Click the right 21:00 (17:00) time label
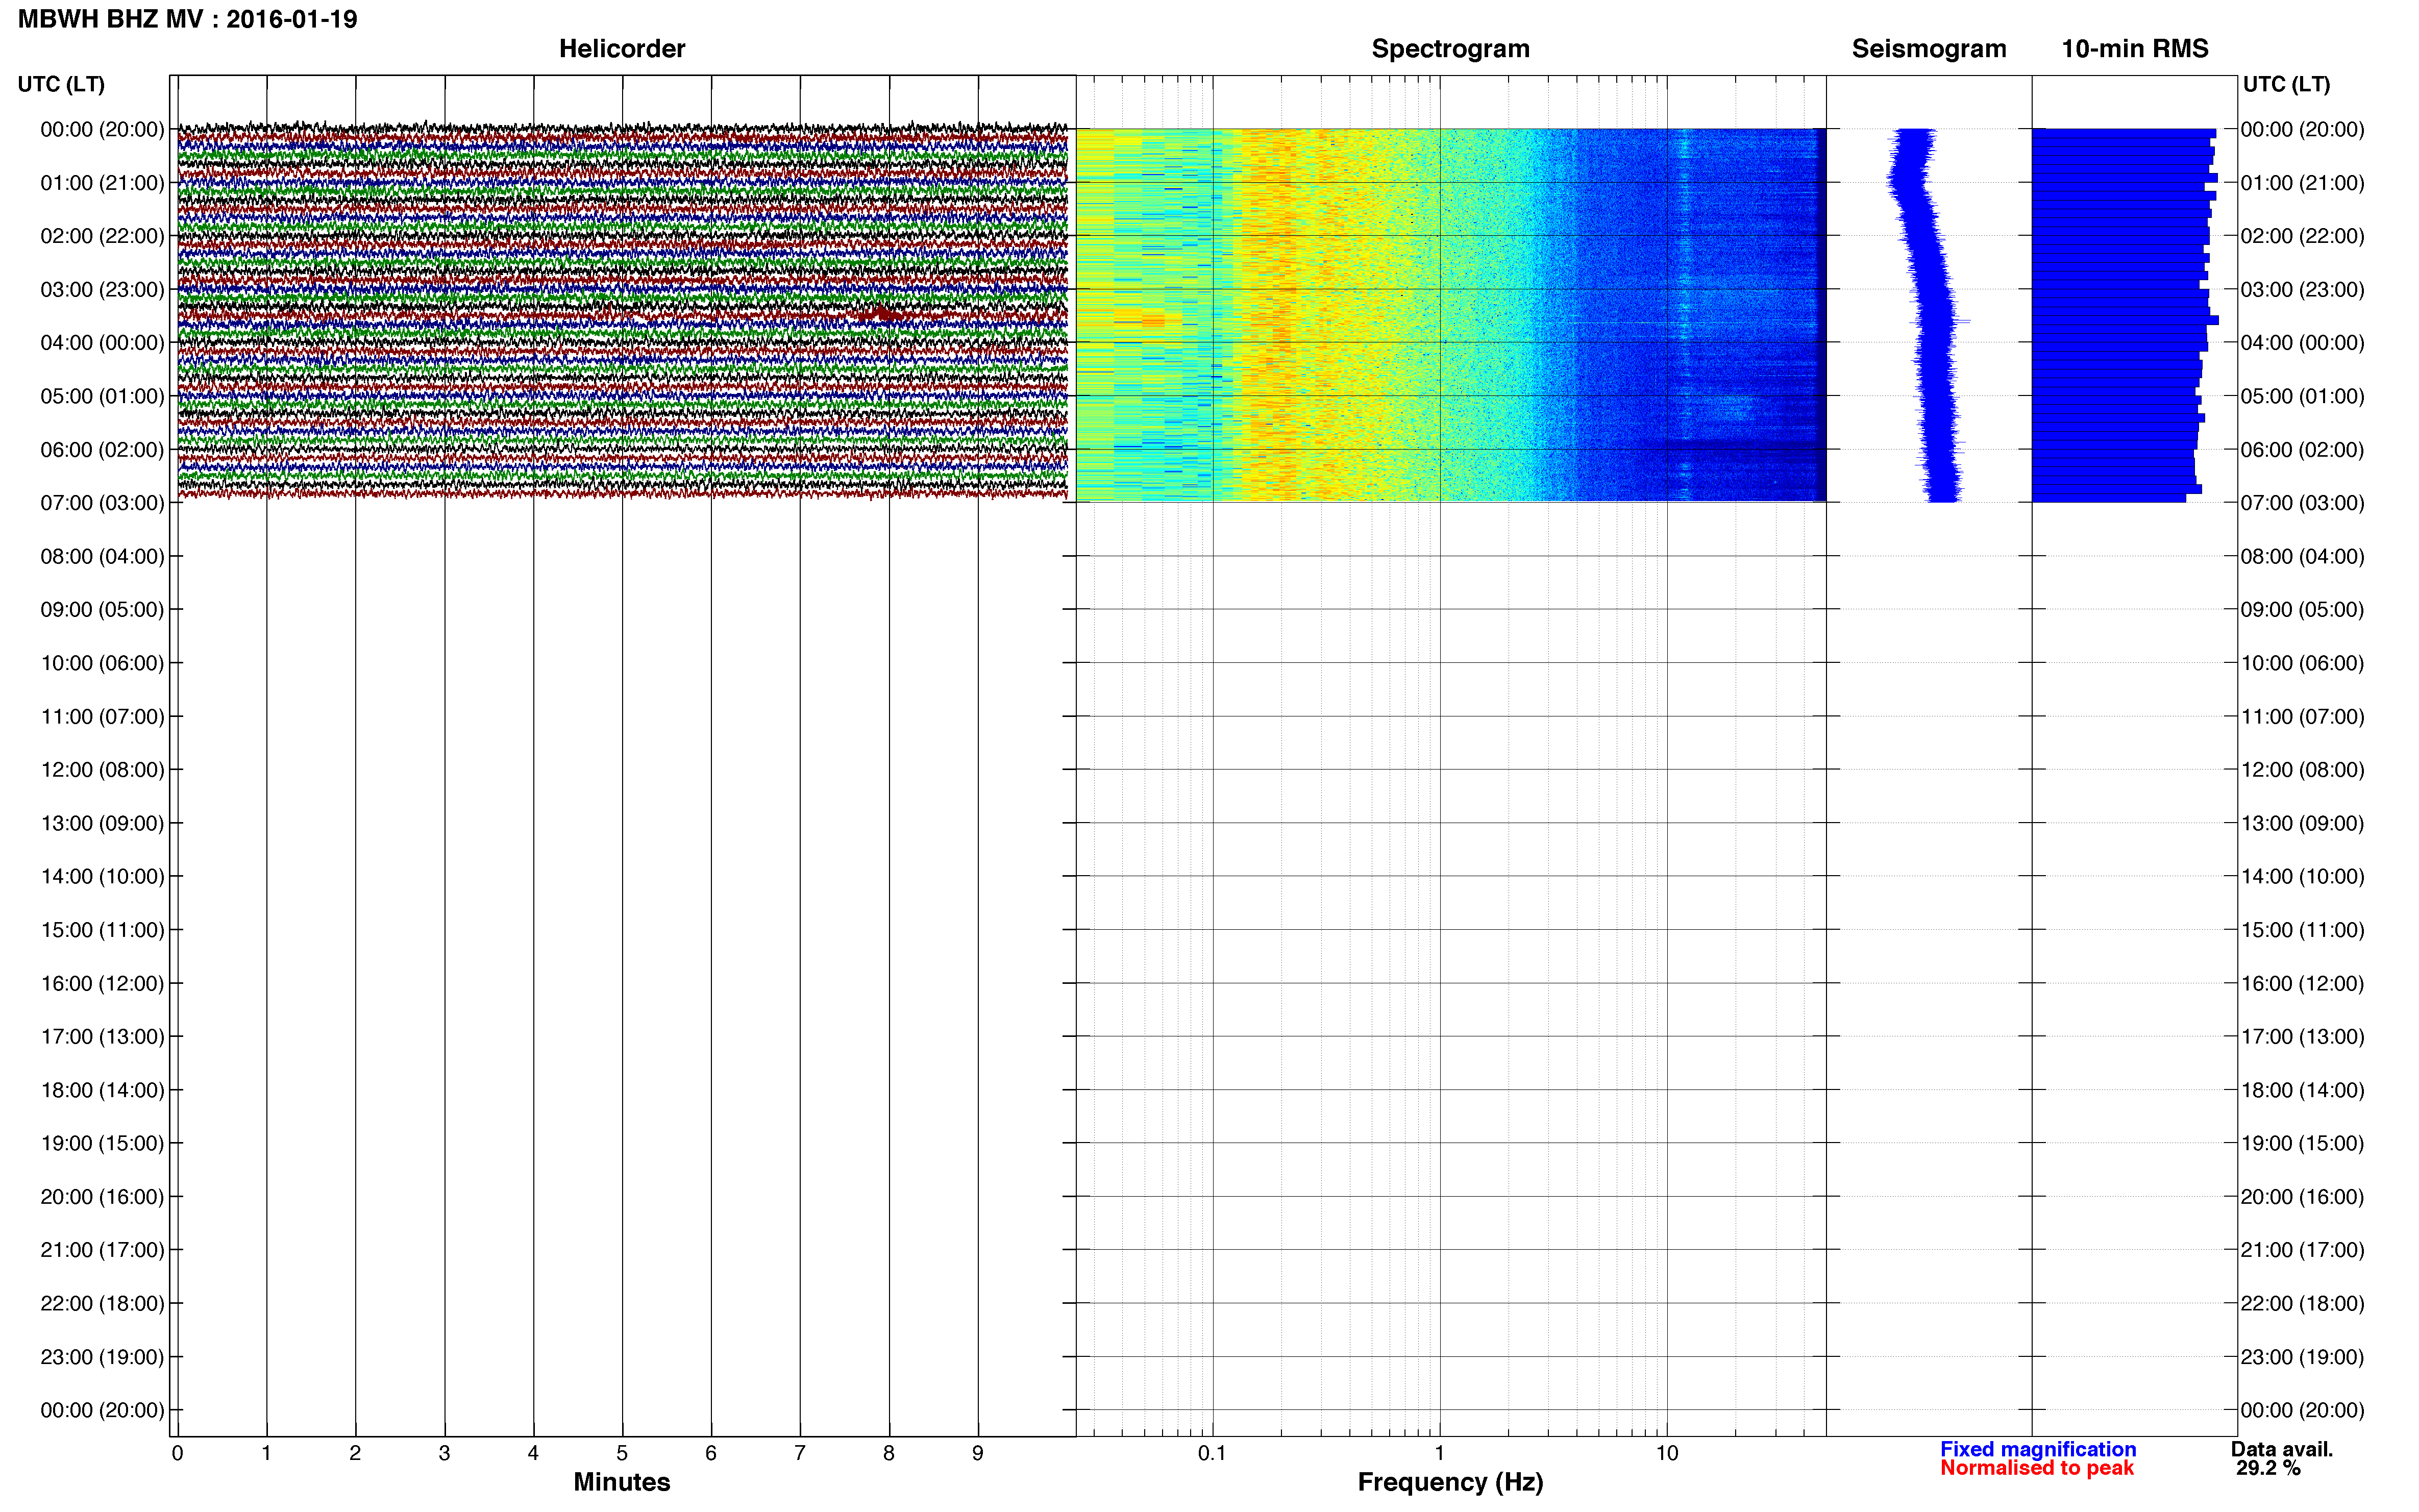The width and height of the screenshot is (2419, 1512). tap(2302, 1250)
